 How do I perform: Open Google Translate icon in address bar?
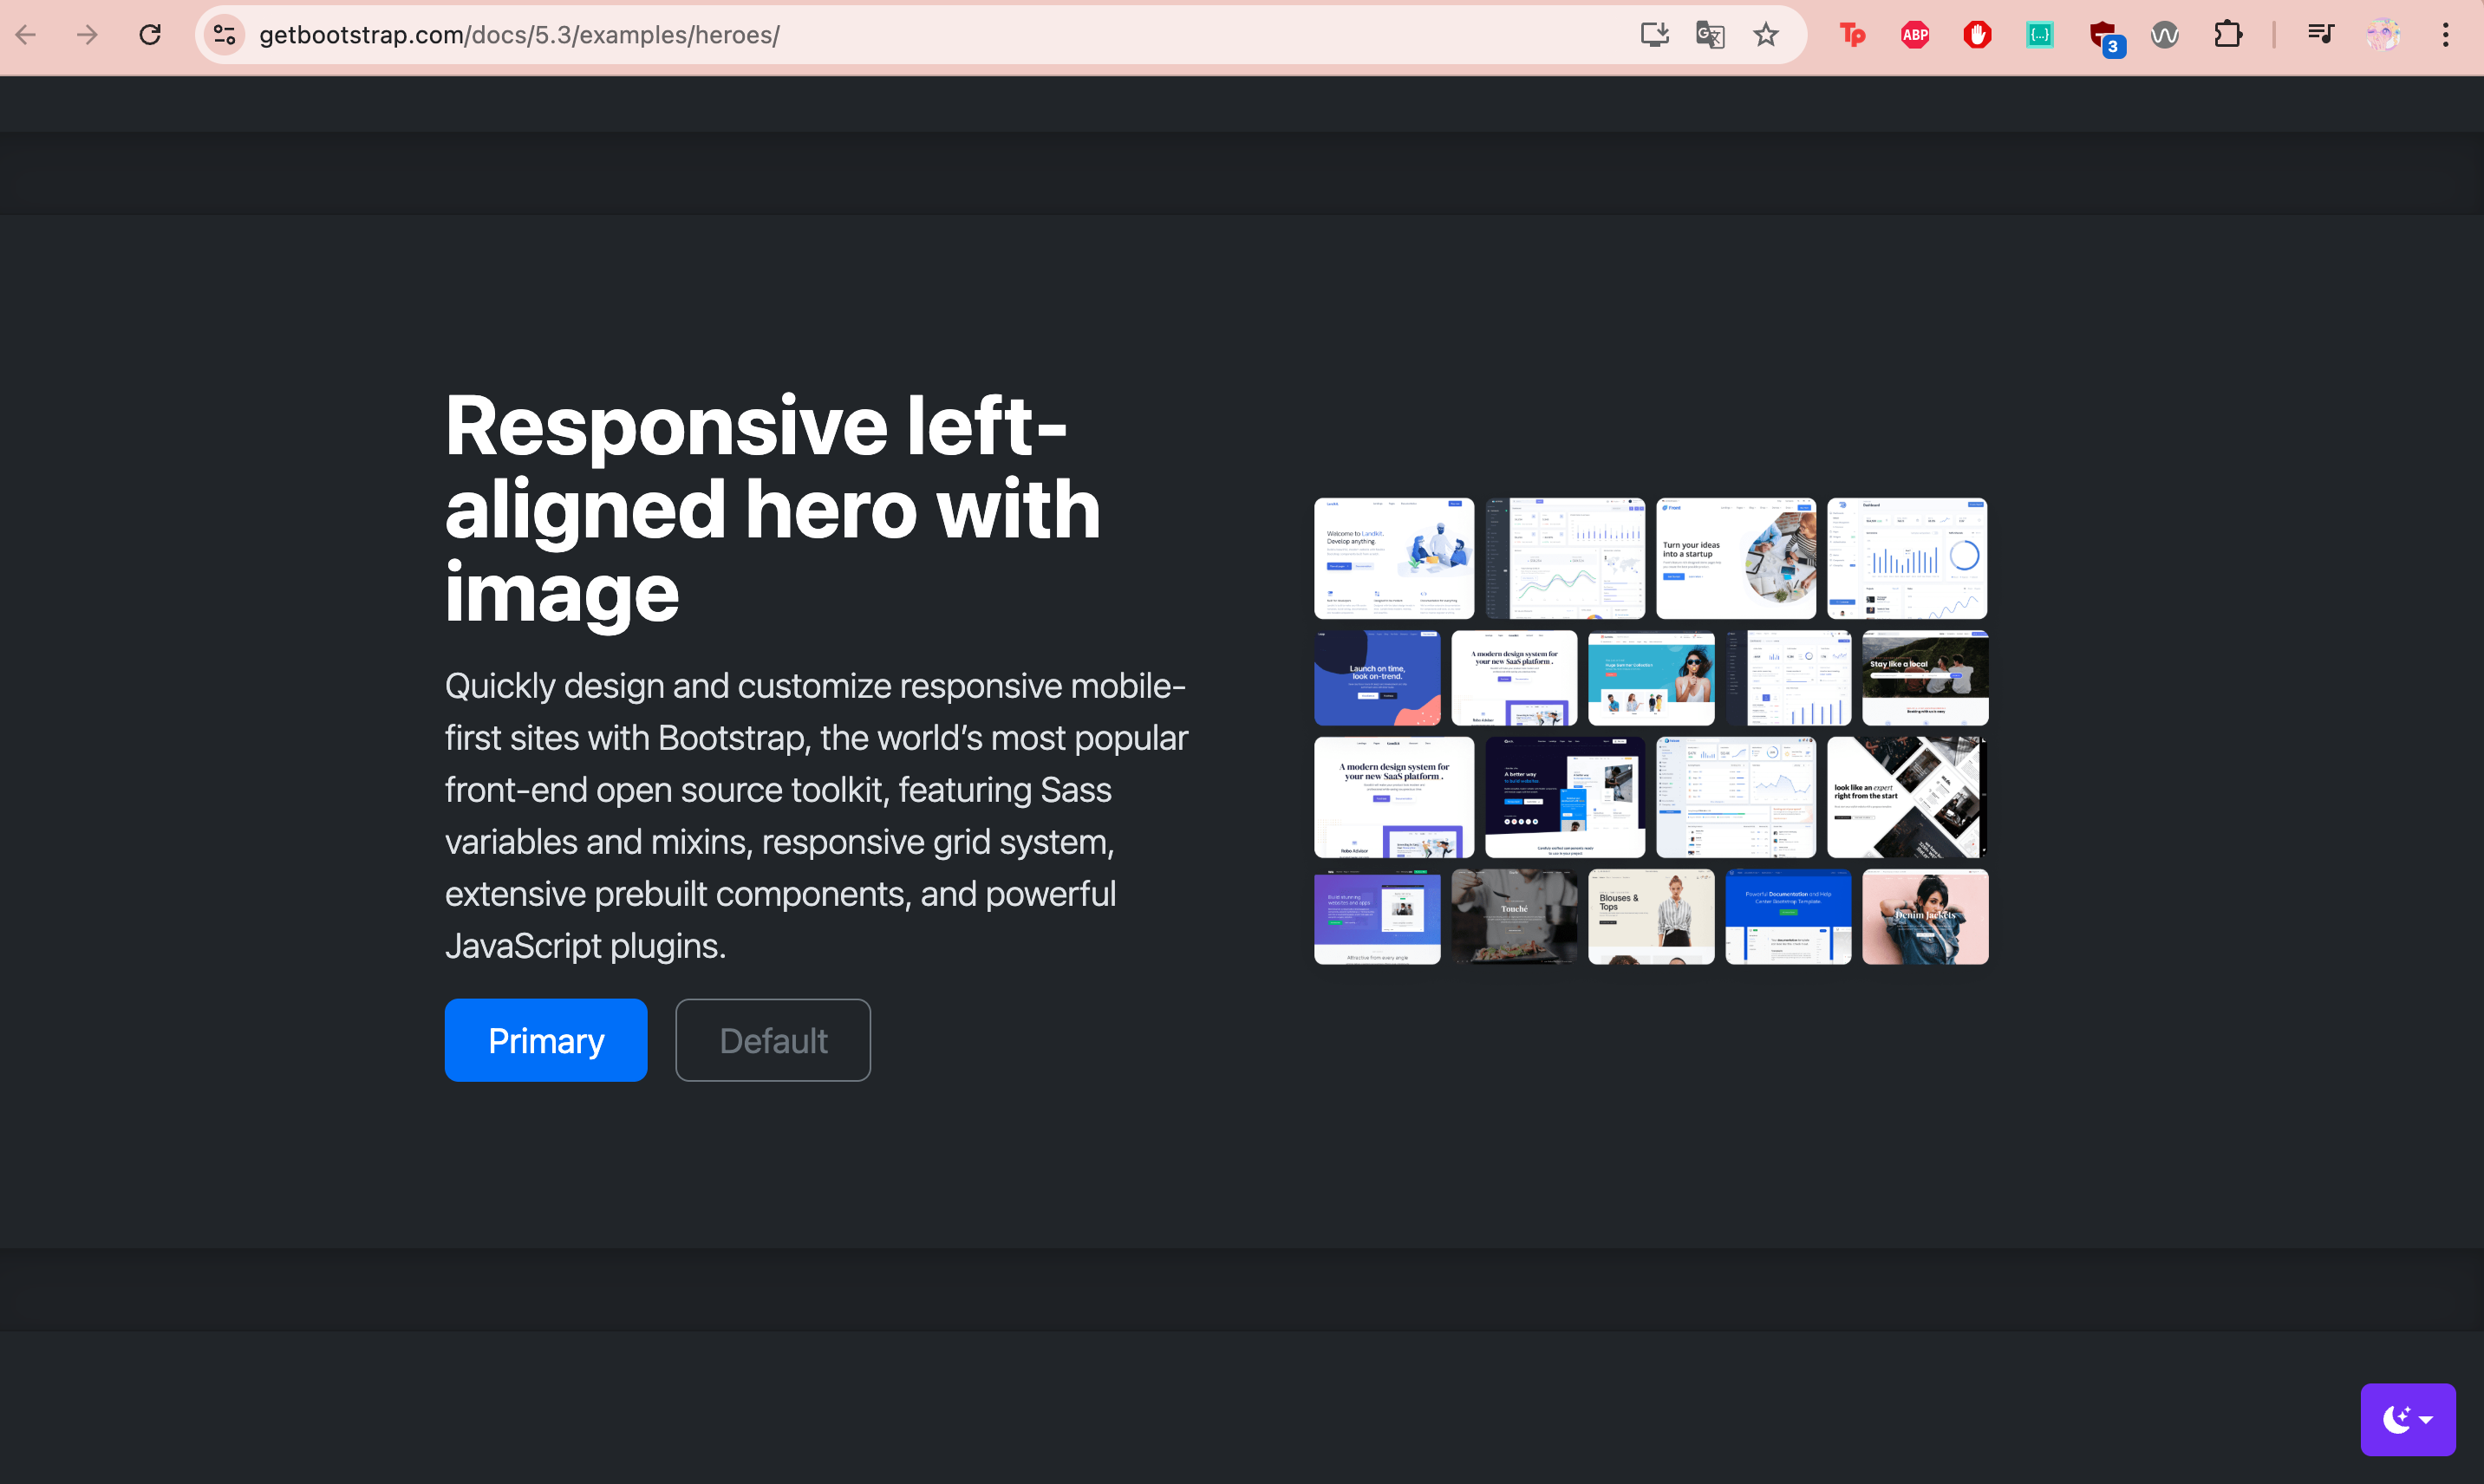(1710, 35)
